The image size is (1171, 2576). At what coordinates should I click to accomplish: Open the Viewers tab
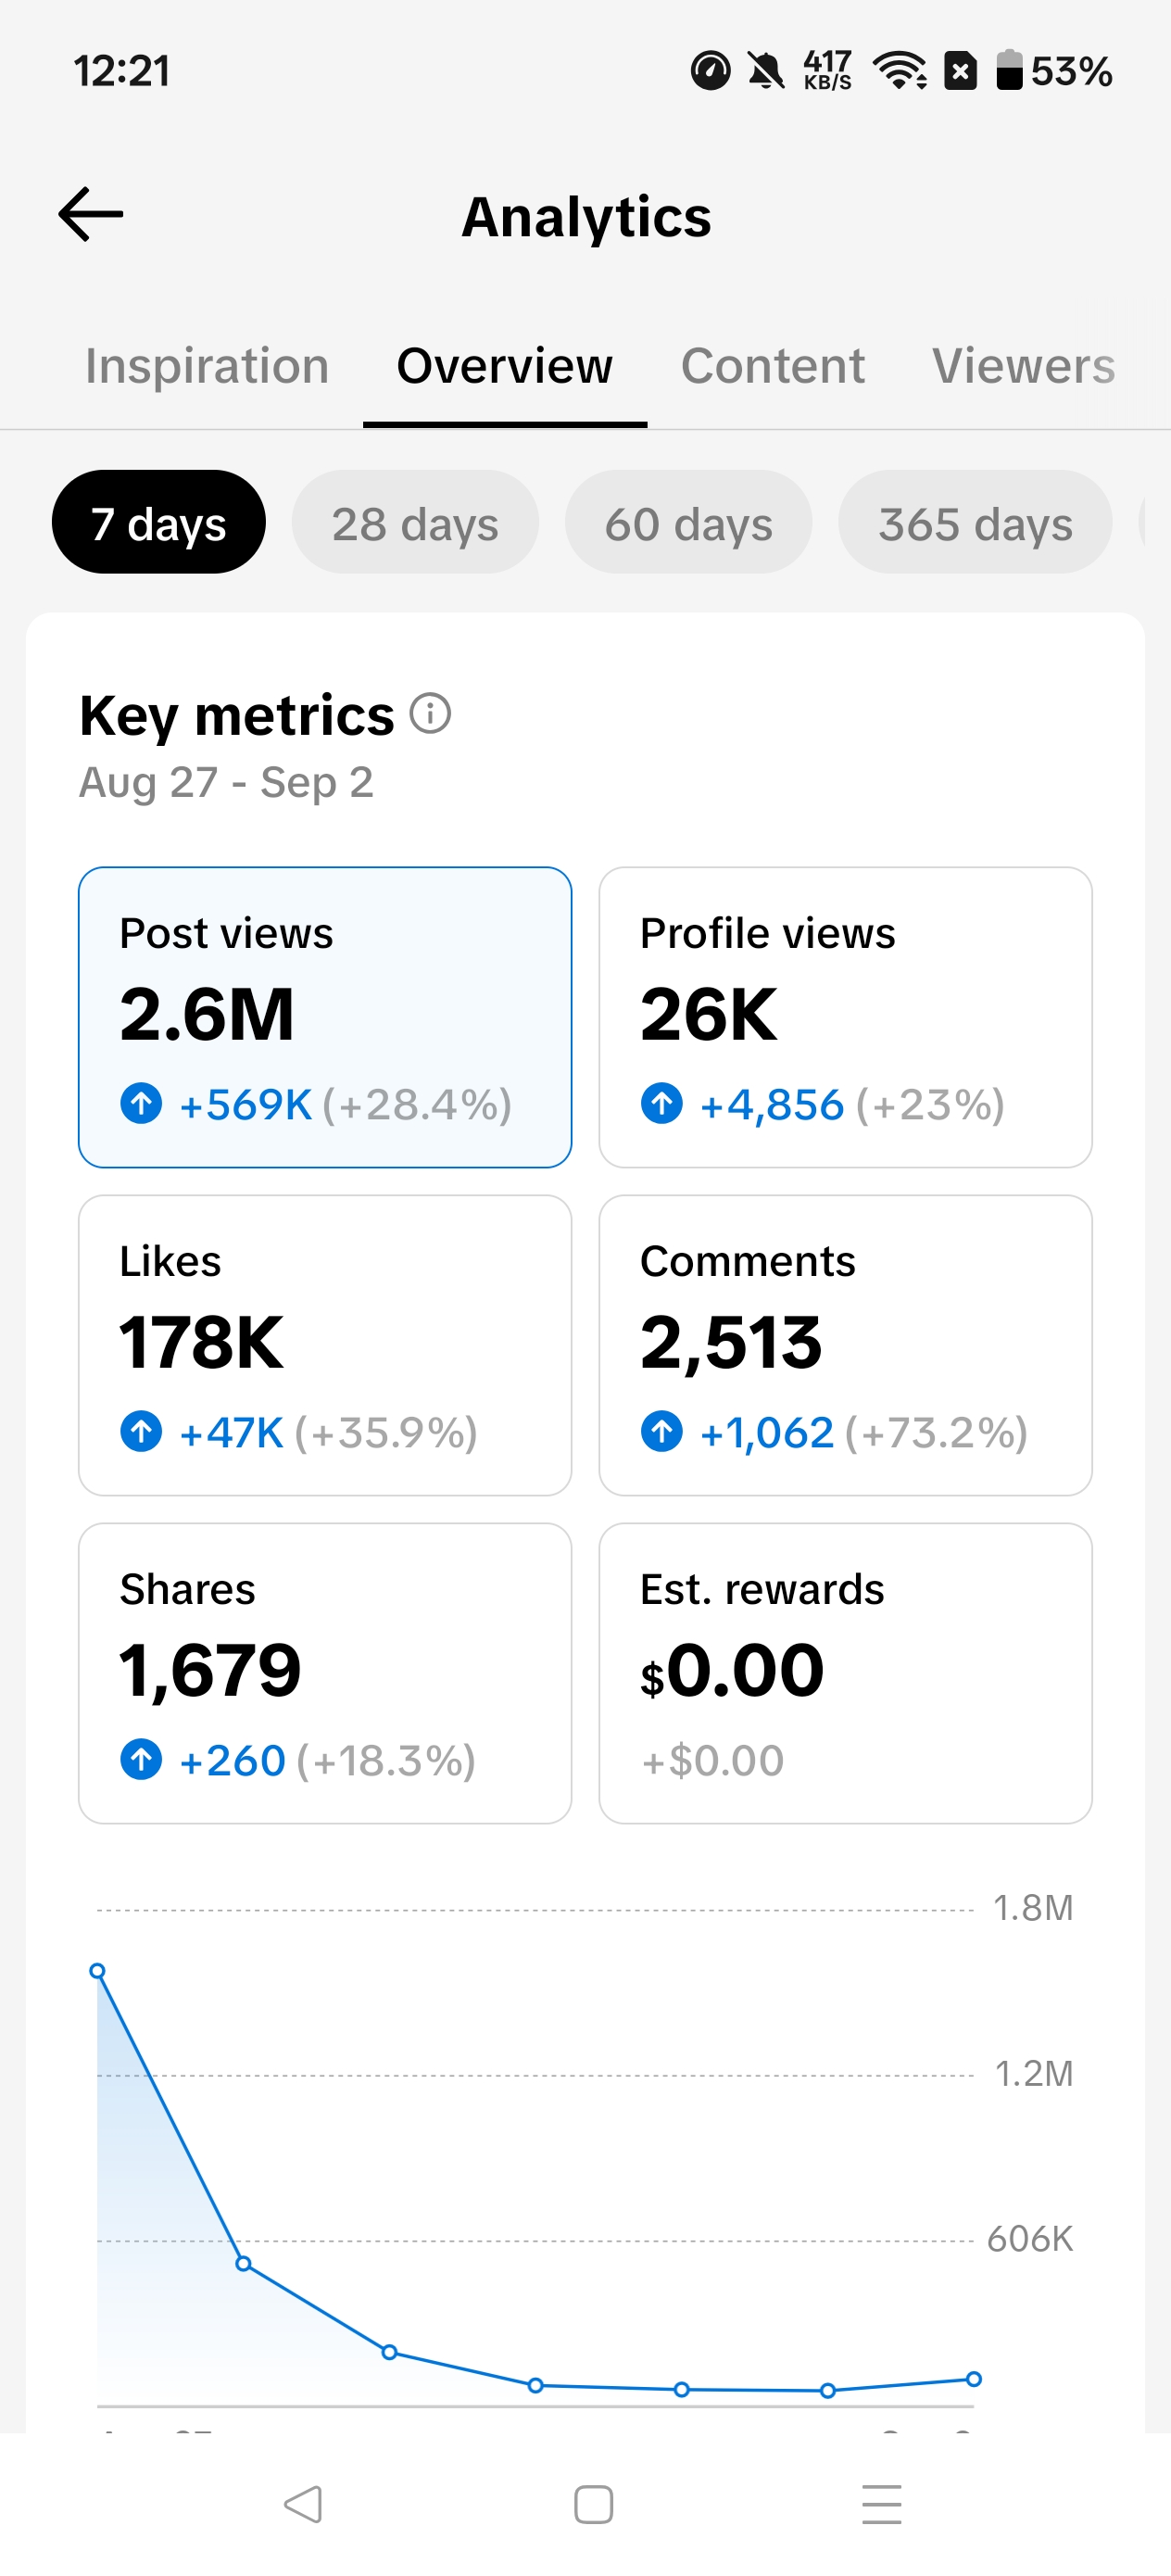point(1024,366)
